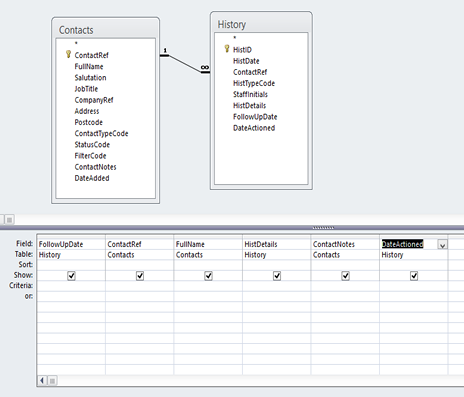Select FollowUpDate in the History field list
Viewport: 464px width, 397px height.
click(255, 117)
